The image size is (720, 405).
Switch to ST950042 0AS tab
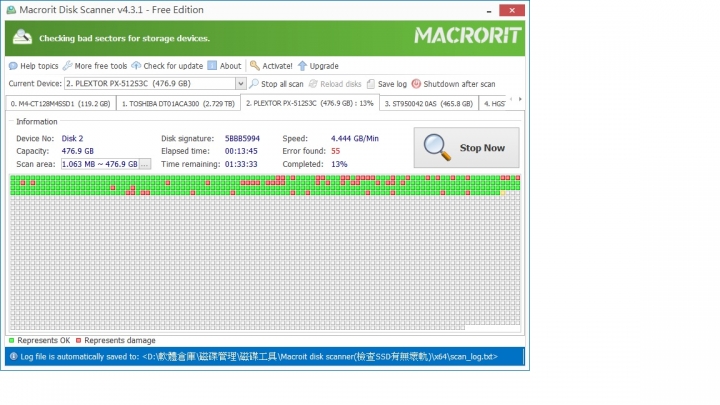(x=429, y=104)
